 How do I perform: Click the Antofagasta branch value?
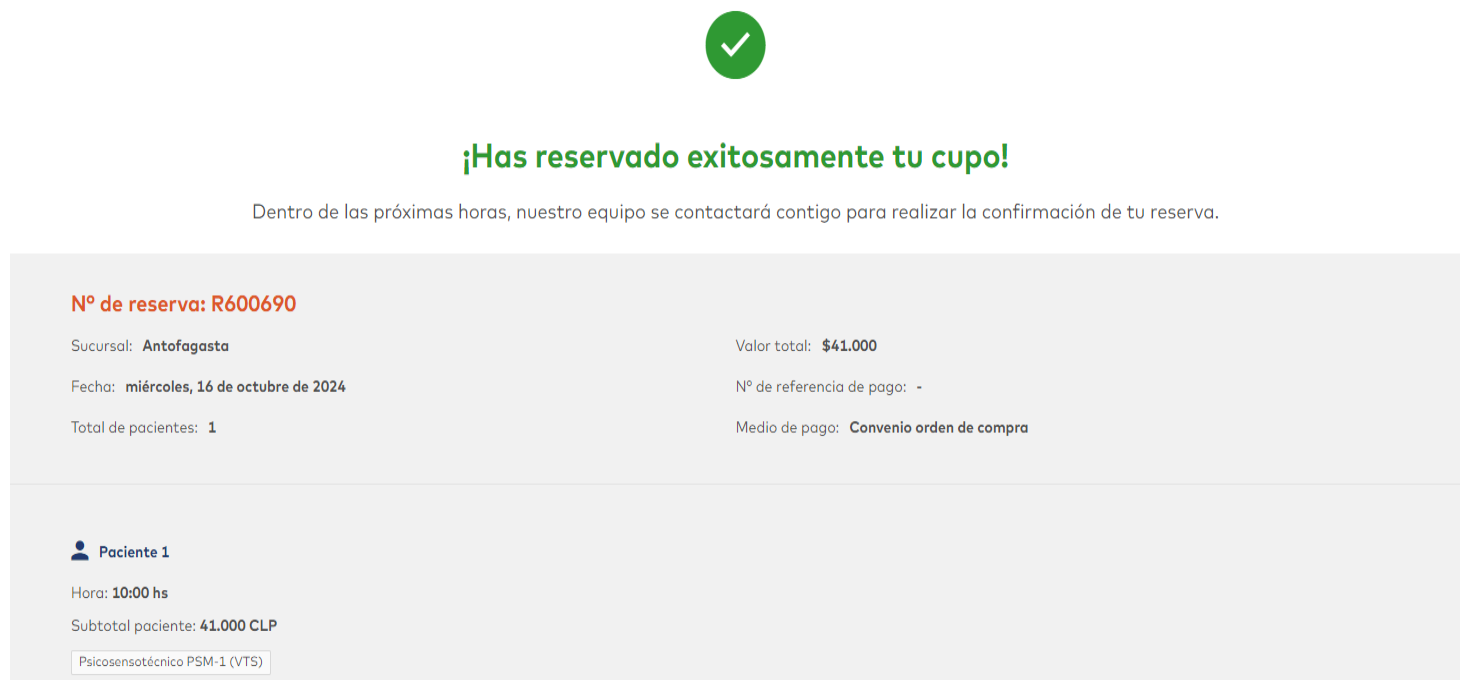(186, 346)
